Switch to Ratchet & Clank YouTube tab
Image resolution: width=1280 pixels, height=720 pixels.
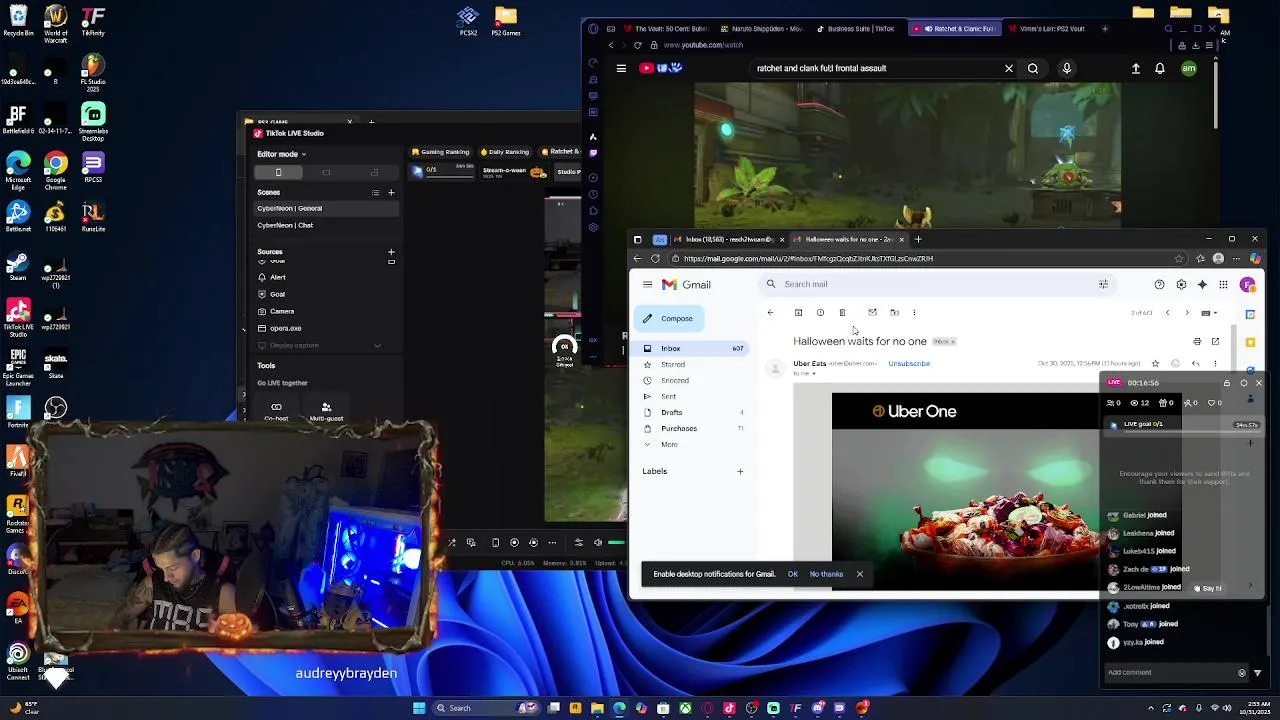coord(955,29)
